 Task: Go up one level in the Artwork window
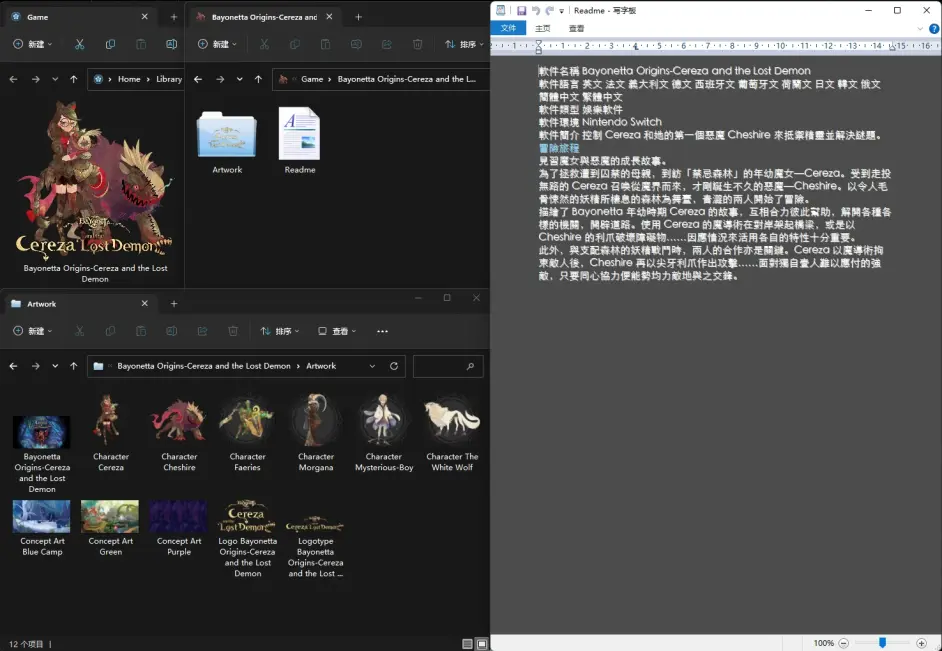[73, 366]
